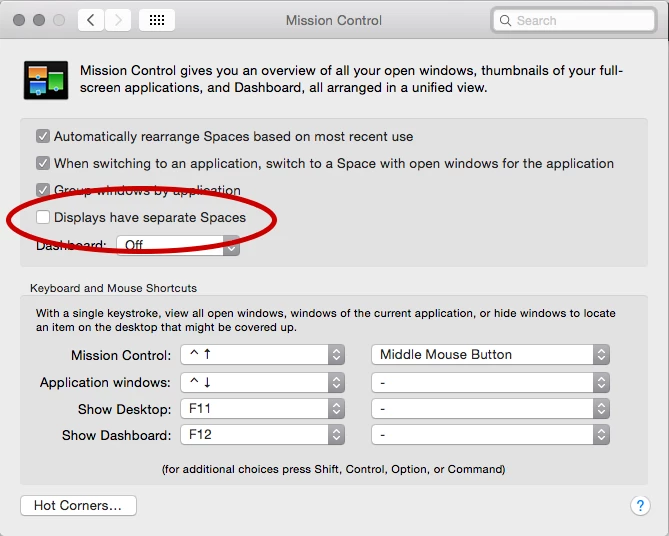Click the search magnifier icon
This screenshot has height=536, width=669.
(505, 20)
